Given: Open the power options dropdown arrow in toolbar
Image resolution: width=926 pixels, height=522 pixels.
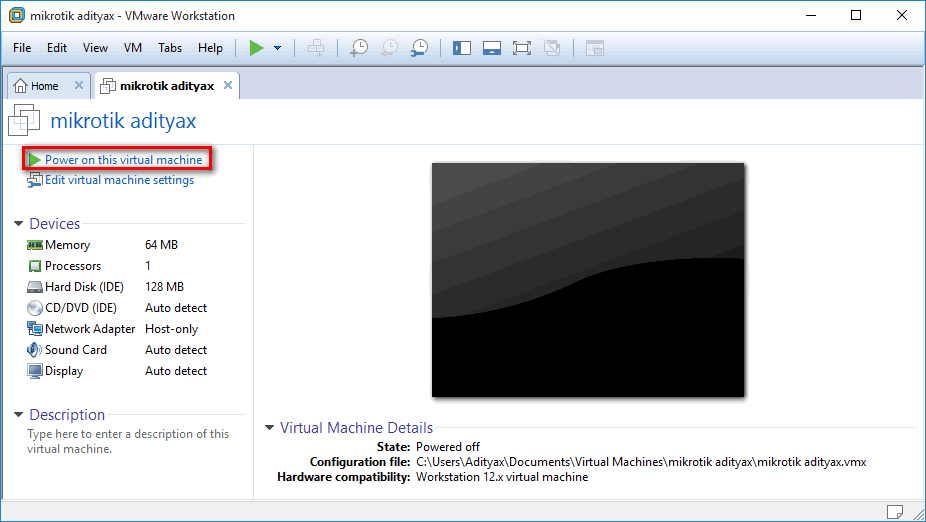Looking at the screenshot, I should [x=278, y=48].
